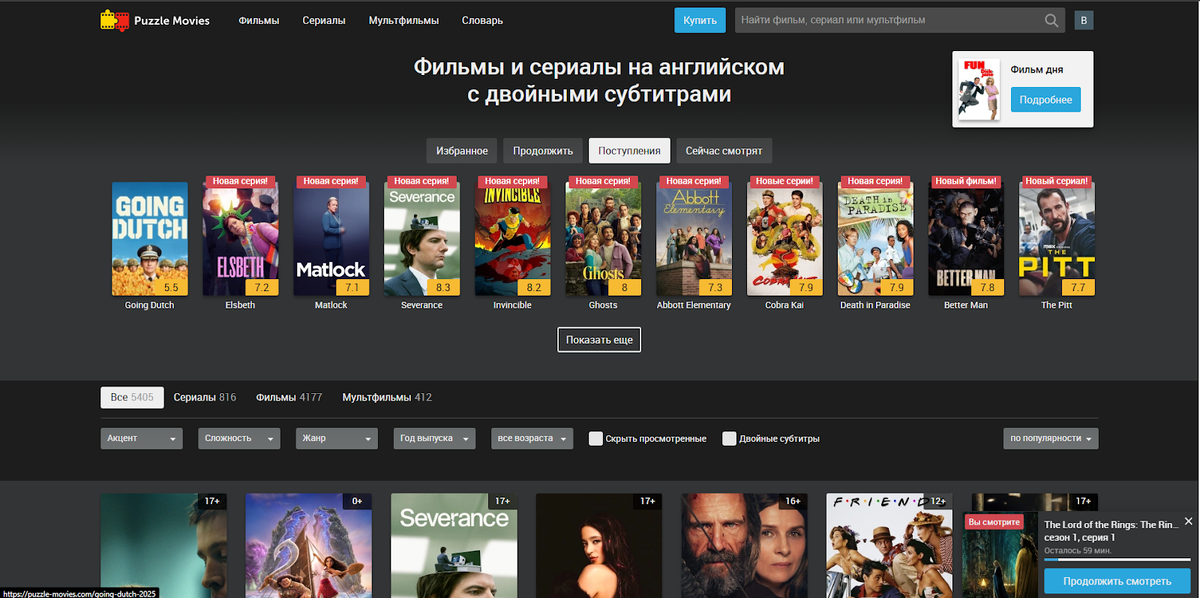
Task: Open the 'Сложность' dropdown
Action: [x=238, y=438]
